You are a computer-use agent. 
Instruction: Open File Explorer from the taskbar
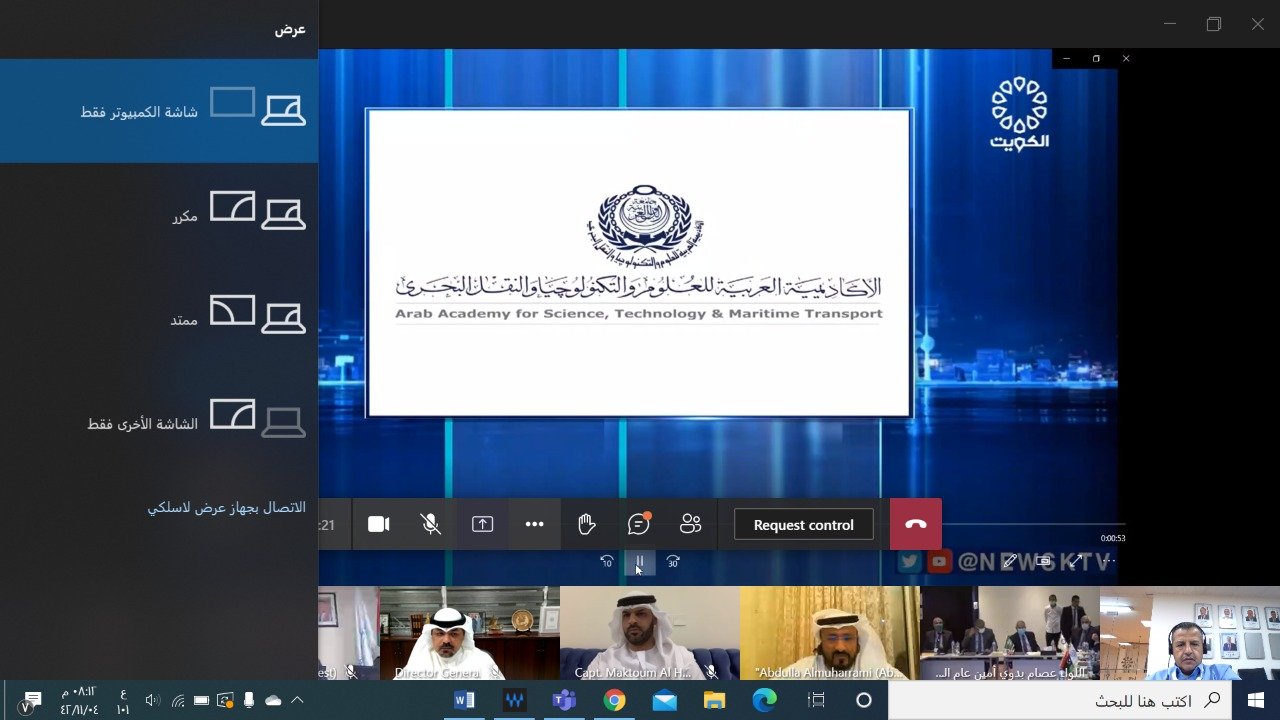pos(714,701)
